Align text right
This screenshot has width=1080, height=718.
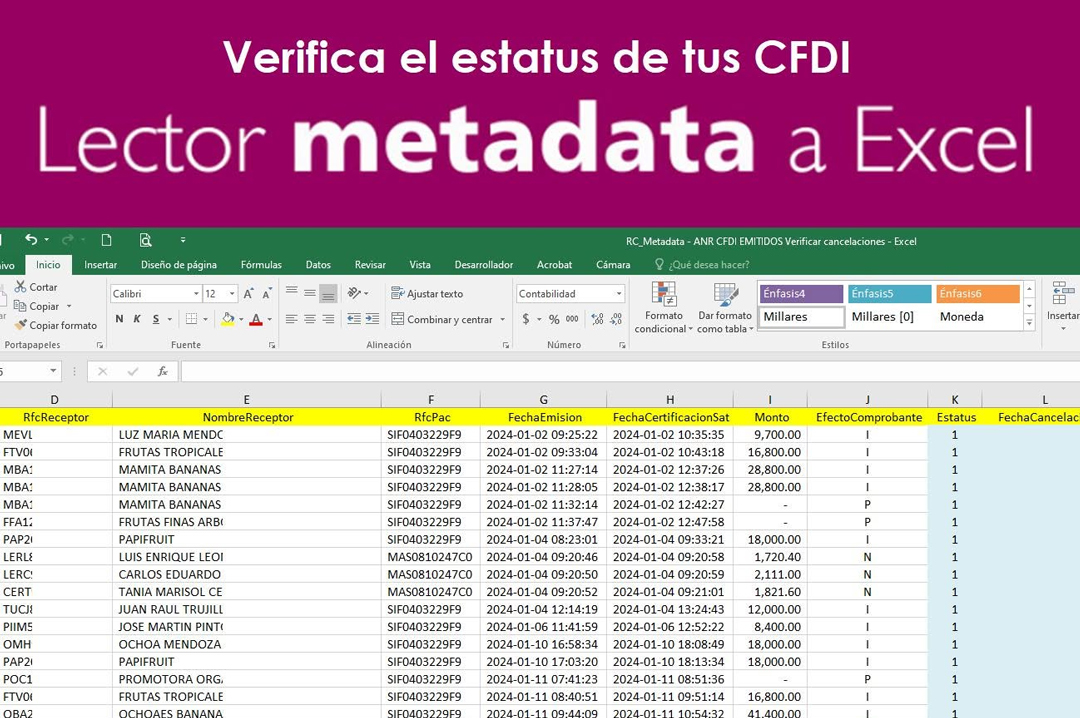(329, 319)
